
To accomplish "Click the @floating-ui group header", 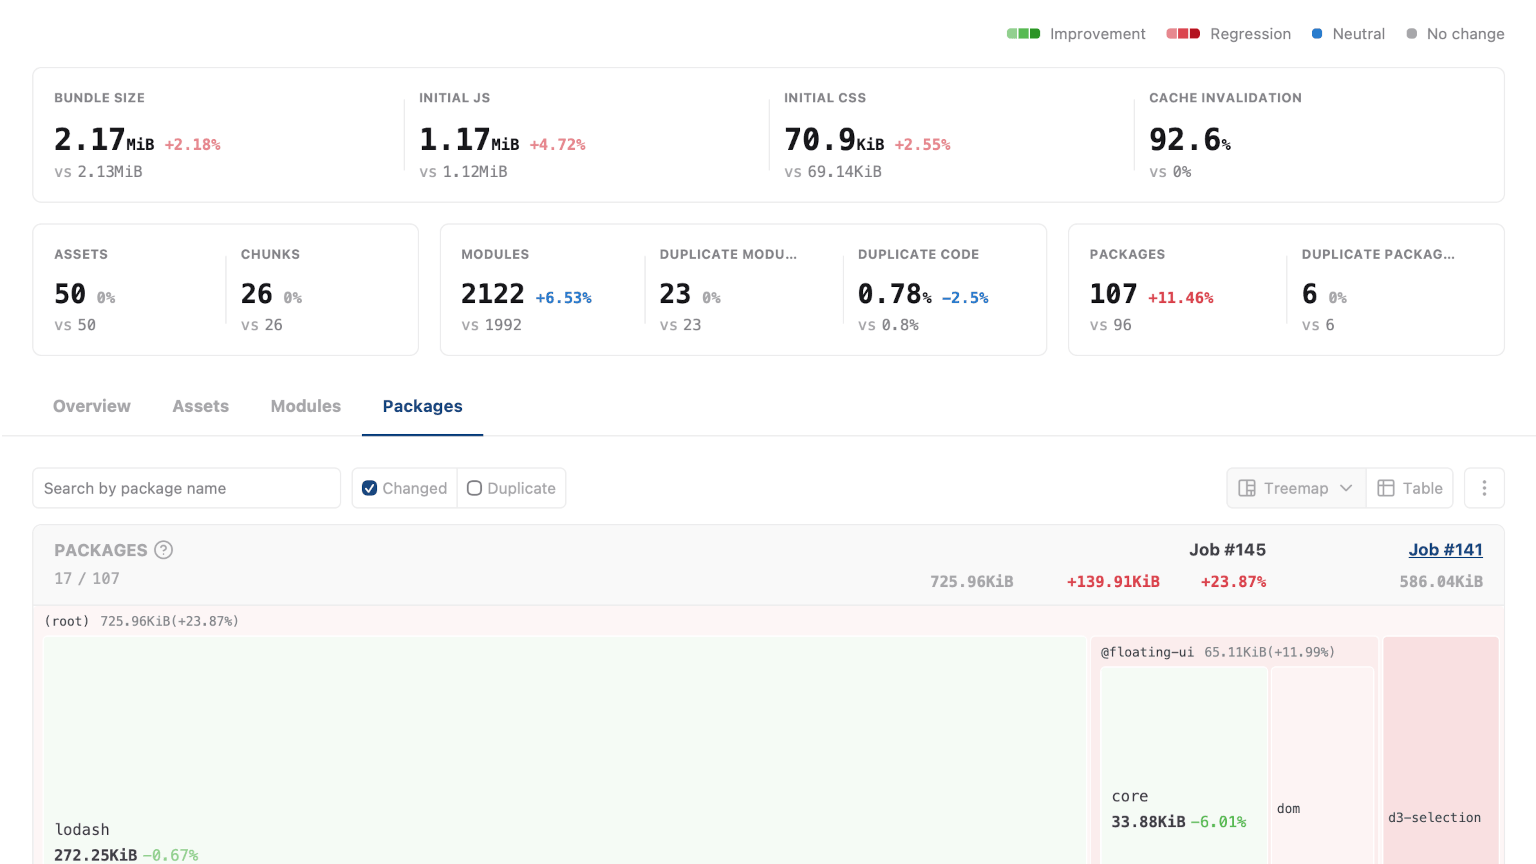I will pos(1217,652).
